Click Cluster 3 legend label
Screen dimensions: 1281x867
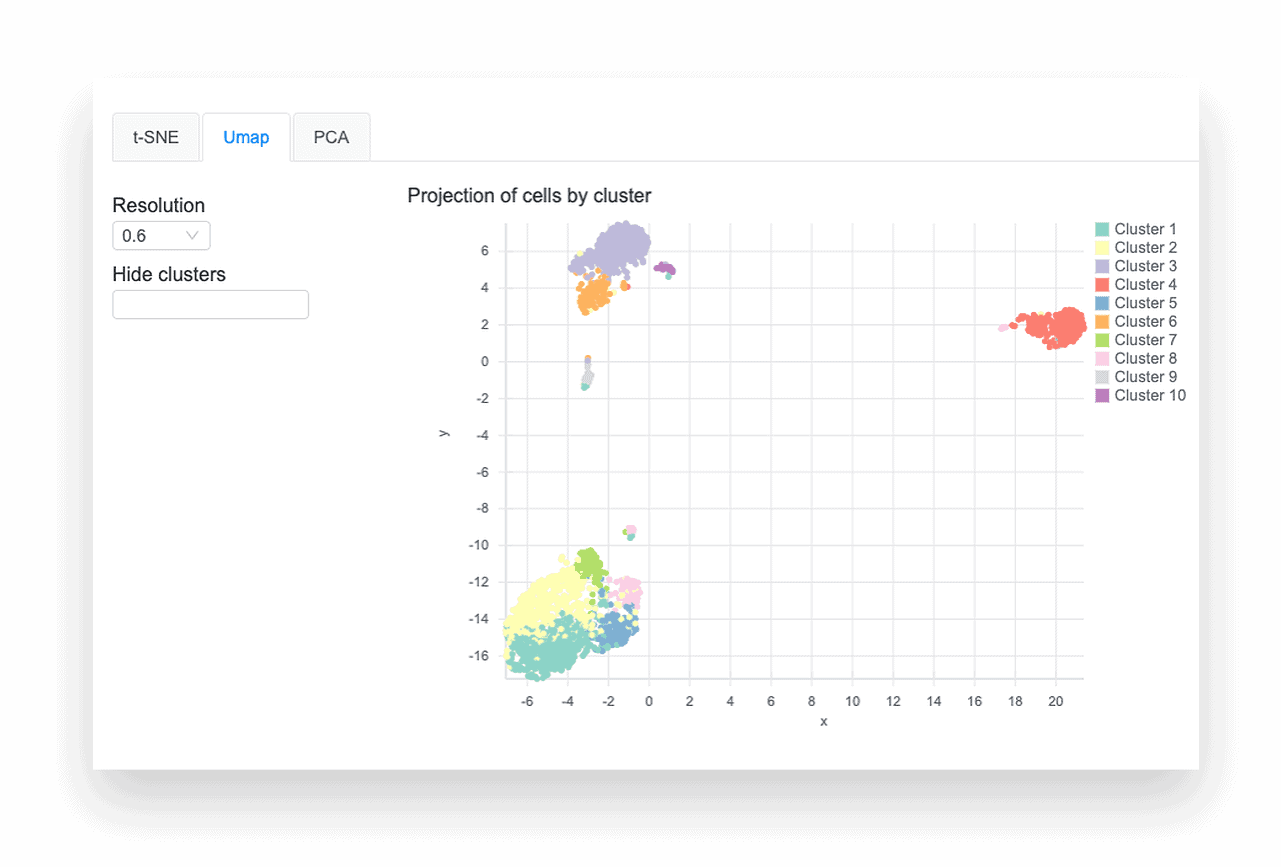point(1146,266)
